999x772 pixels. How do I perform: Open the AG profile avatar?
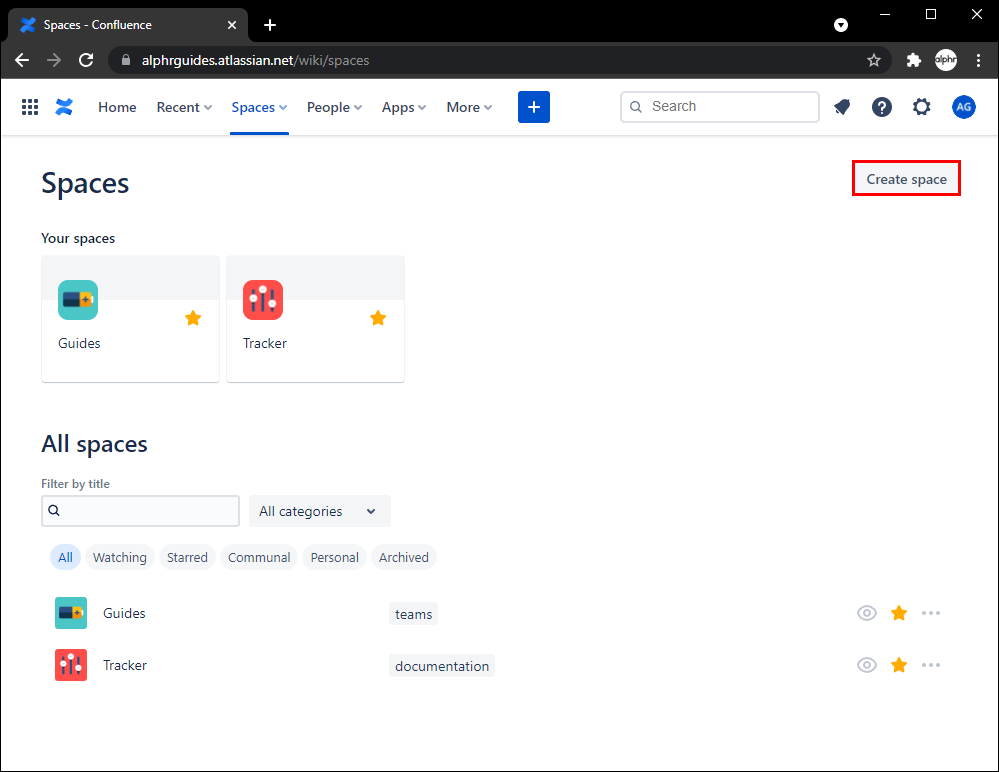pyautogui.click(x=963, y=107)
